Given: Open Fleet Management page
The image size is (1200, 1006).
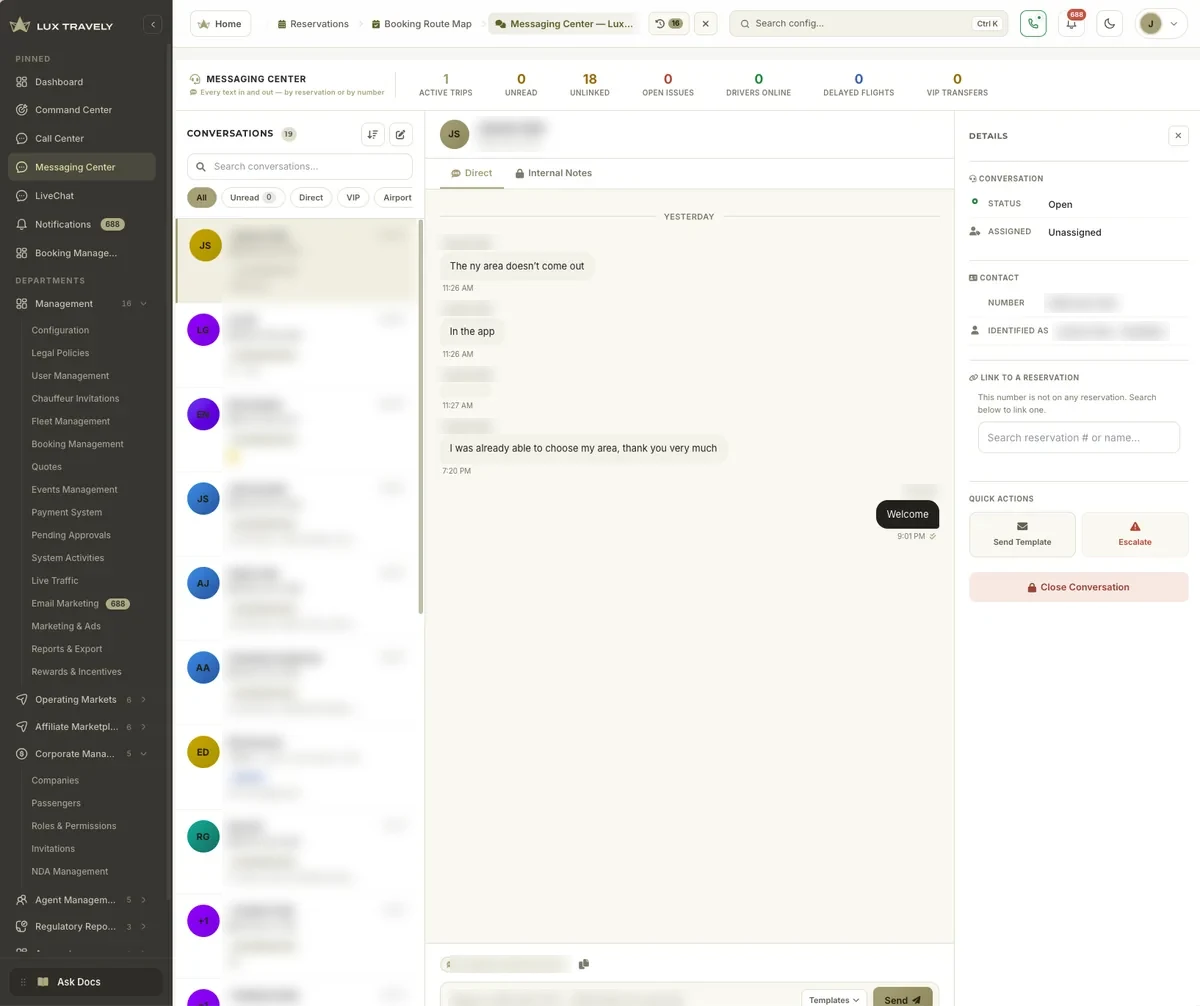Looking at the screenshot, I should (x=70, y=421).
